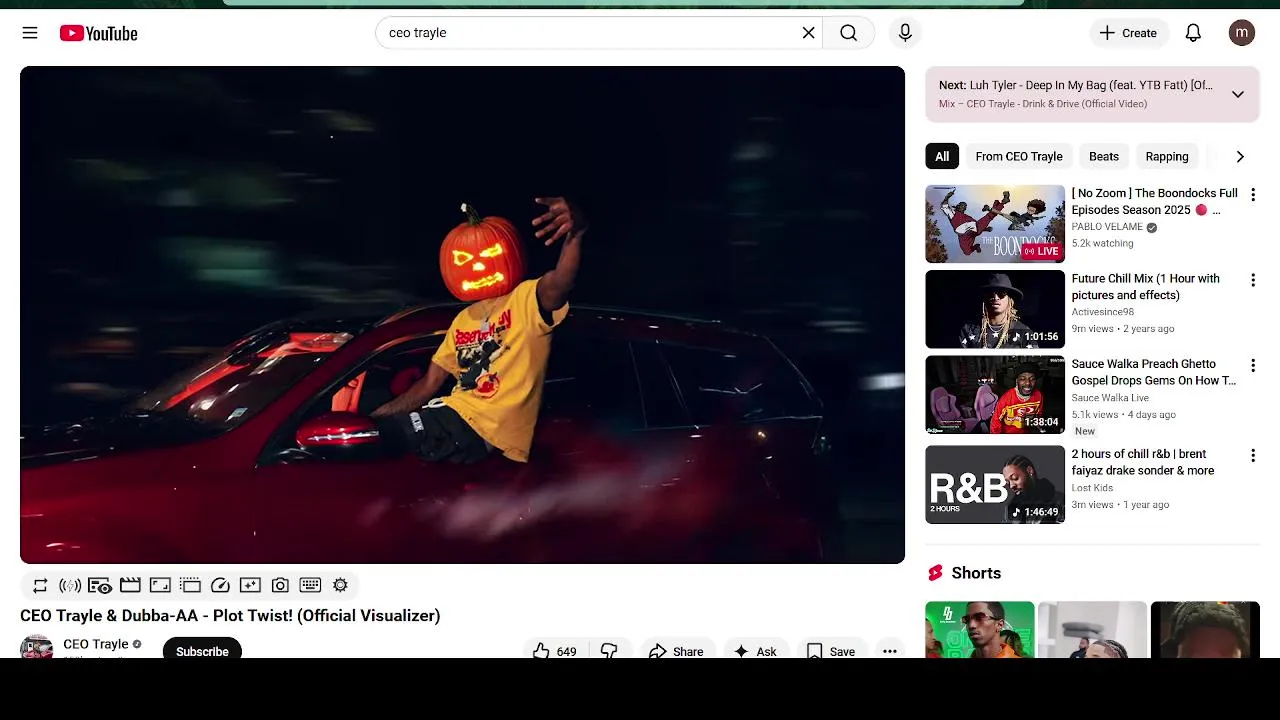The height and width of the screenshot is (720, 1280).
Task: Toggle the resize player icon
Action: point(160,585)
